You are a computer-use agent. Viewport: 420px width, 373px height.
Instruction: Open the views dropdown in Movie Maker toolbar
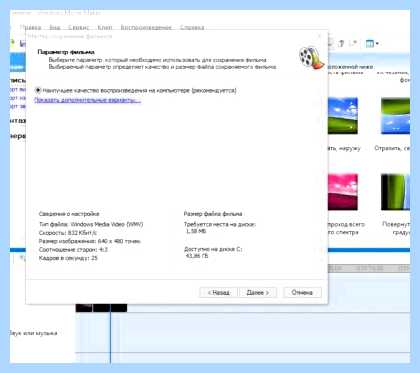pyautogui.click(x=372, y=44)
